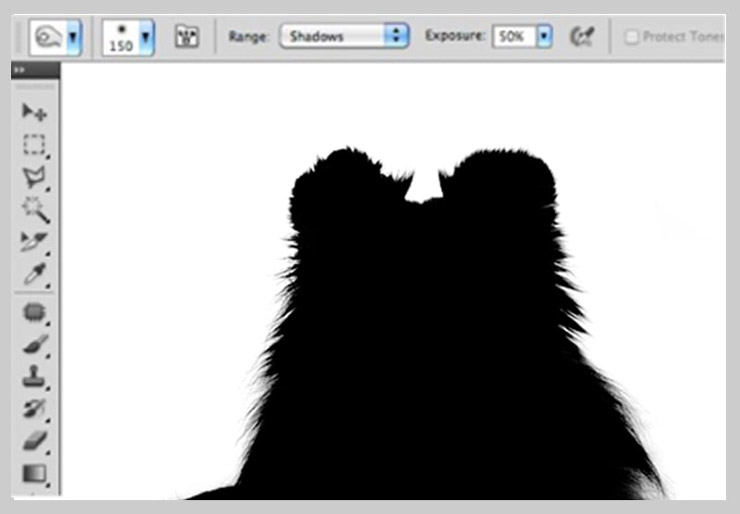Open the brush size 150 picker arrow
The width and height of the screenshot is (740, 514).
[147, 37]
